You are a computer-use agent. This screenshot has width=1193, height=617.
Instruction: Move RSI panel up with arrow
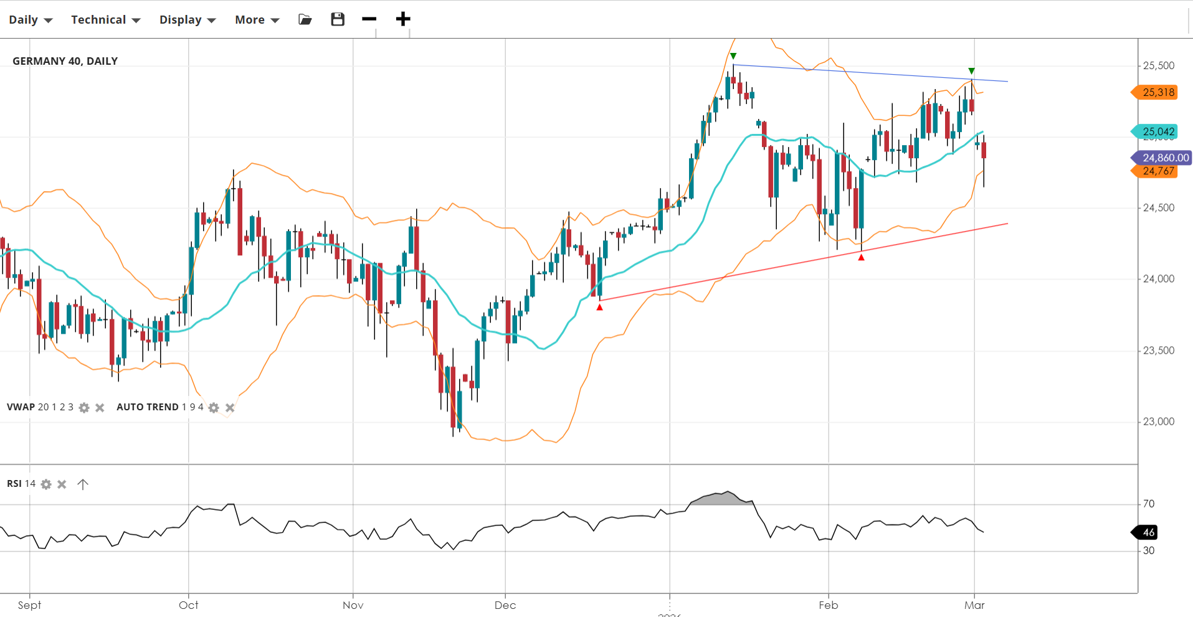83,485
